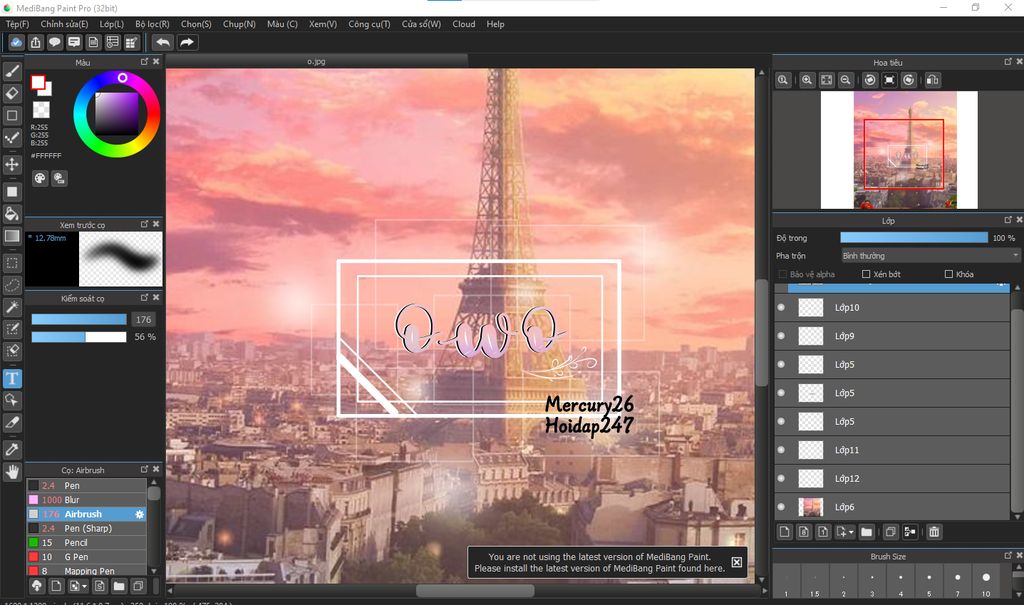
Task: Click the foreground color swatch
Action: pyautogui.click(x=37, y=82)
